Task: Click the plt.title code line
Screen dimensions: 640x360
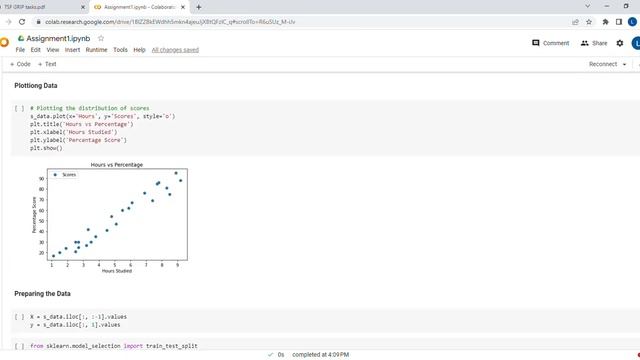Action: pos(82,124)
